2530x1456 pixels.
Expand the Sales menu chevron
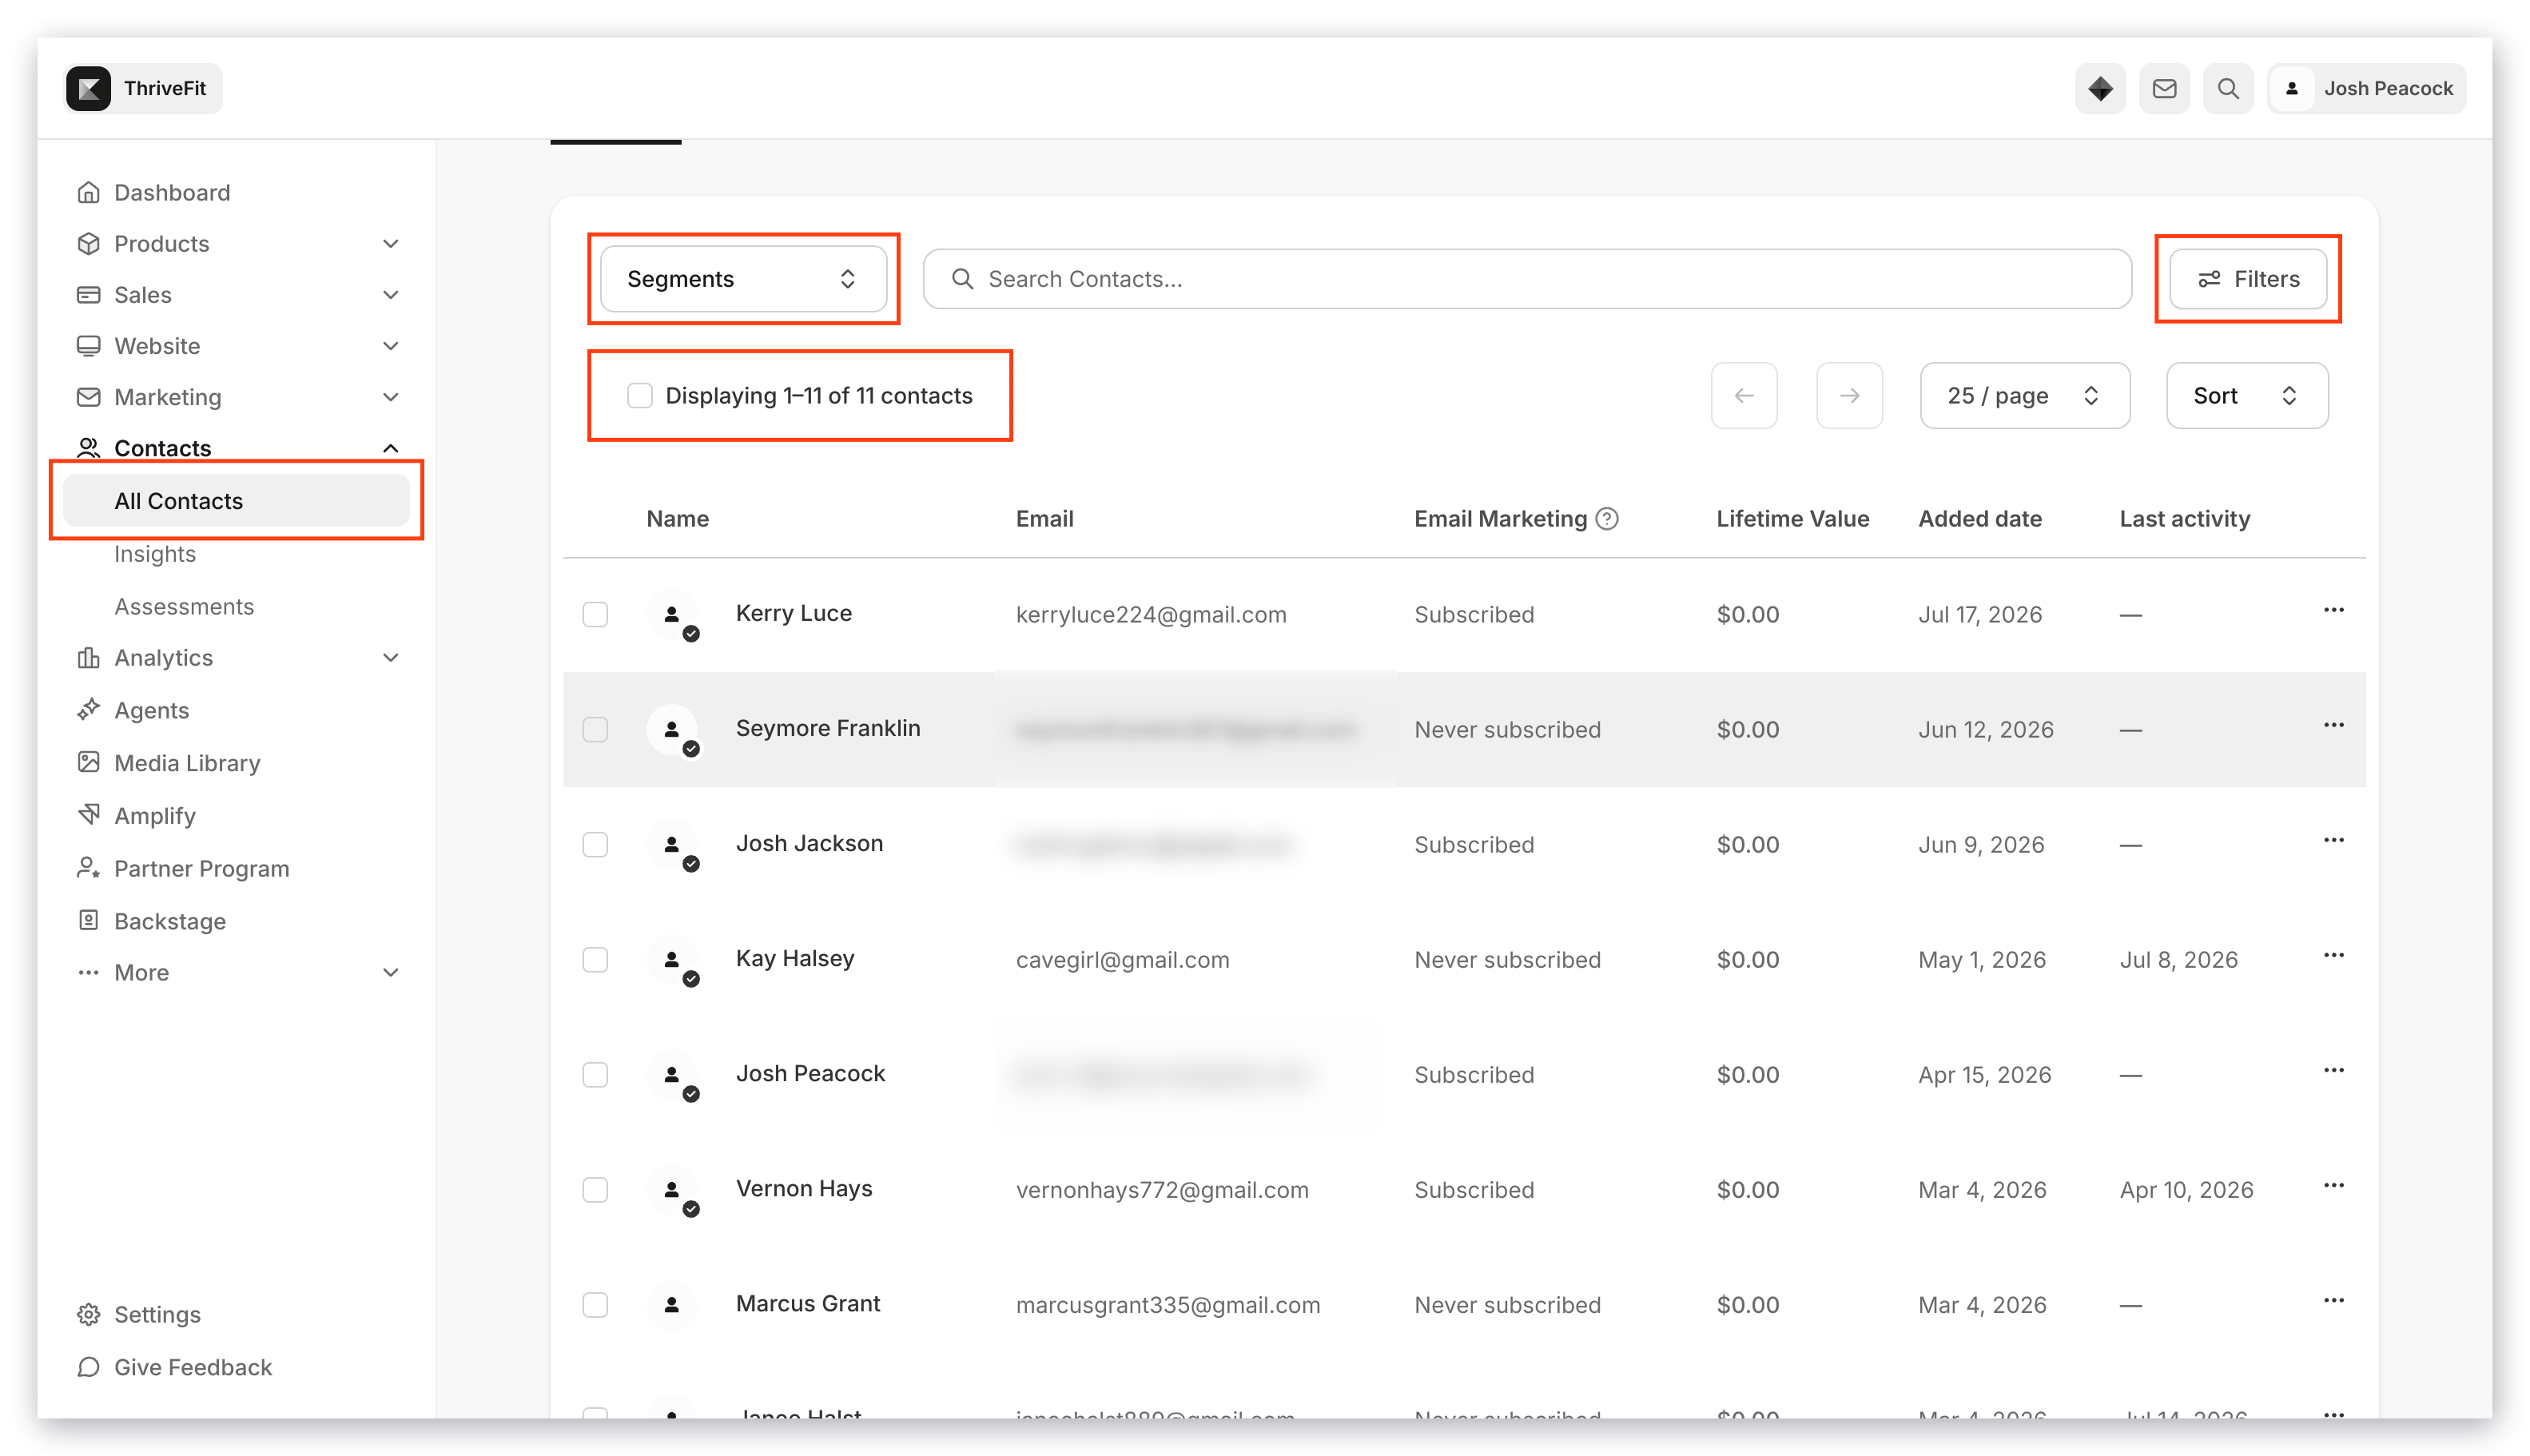pyautogui.click(x=391, y=294)
